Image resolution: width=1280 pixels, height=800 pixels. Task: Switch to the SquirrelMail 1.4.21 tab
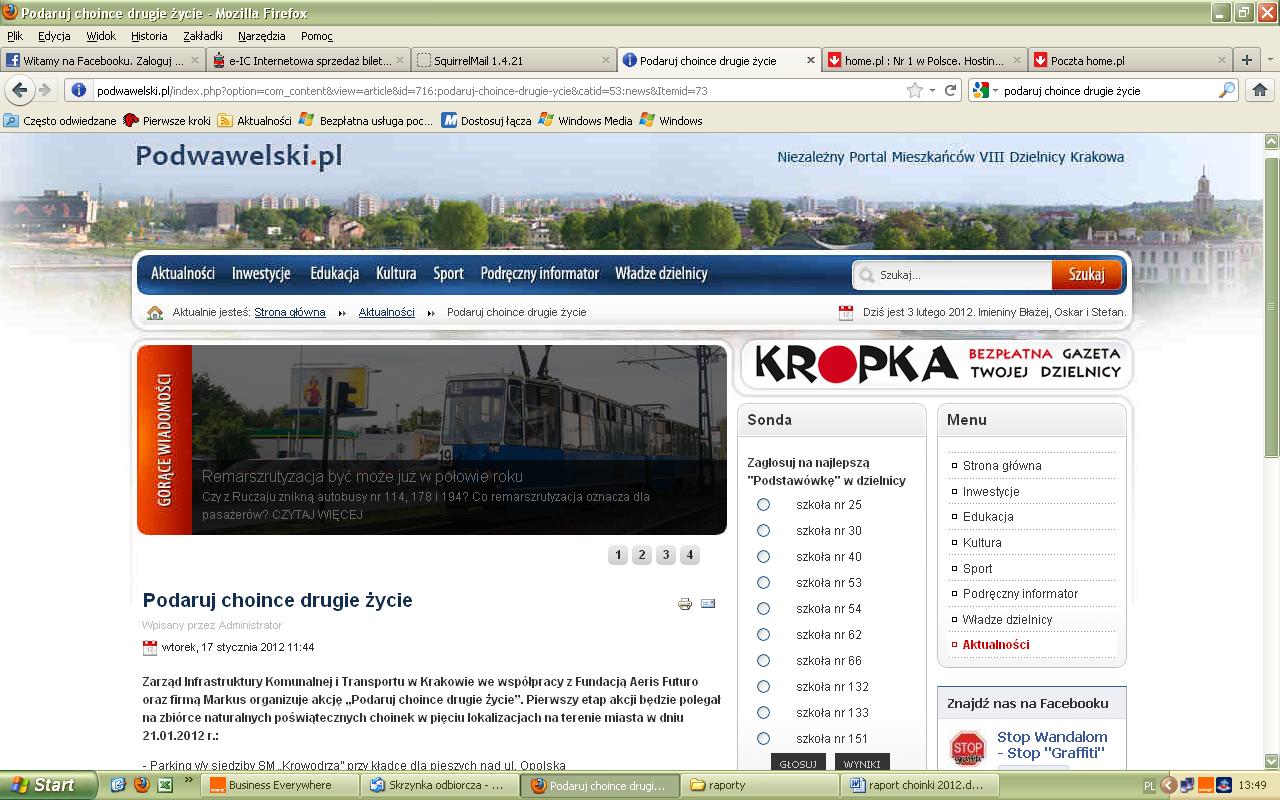click(513, 60)
